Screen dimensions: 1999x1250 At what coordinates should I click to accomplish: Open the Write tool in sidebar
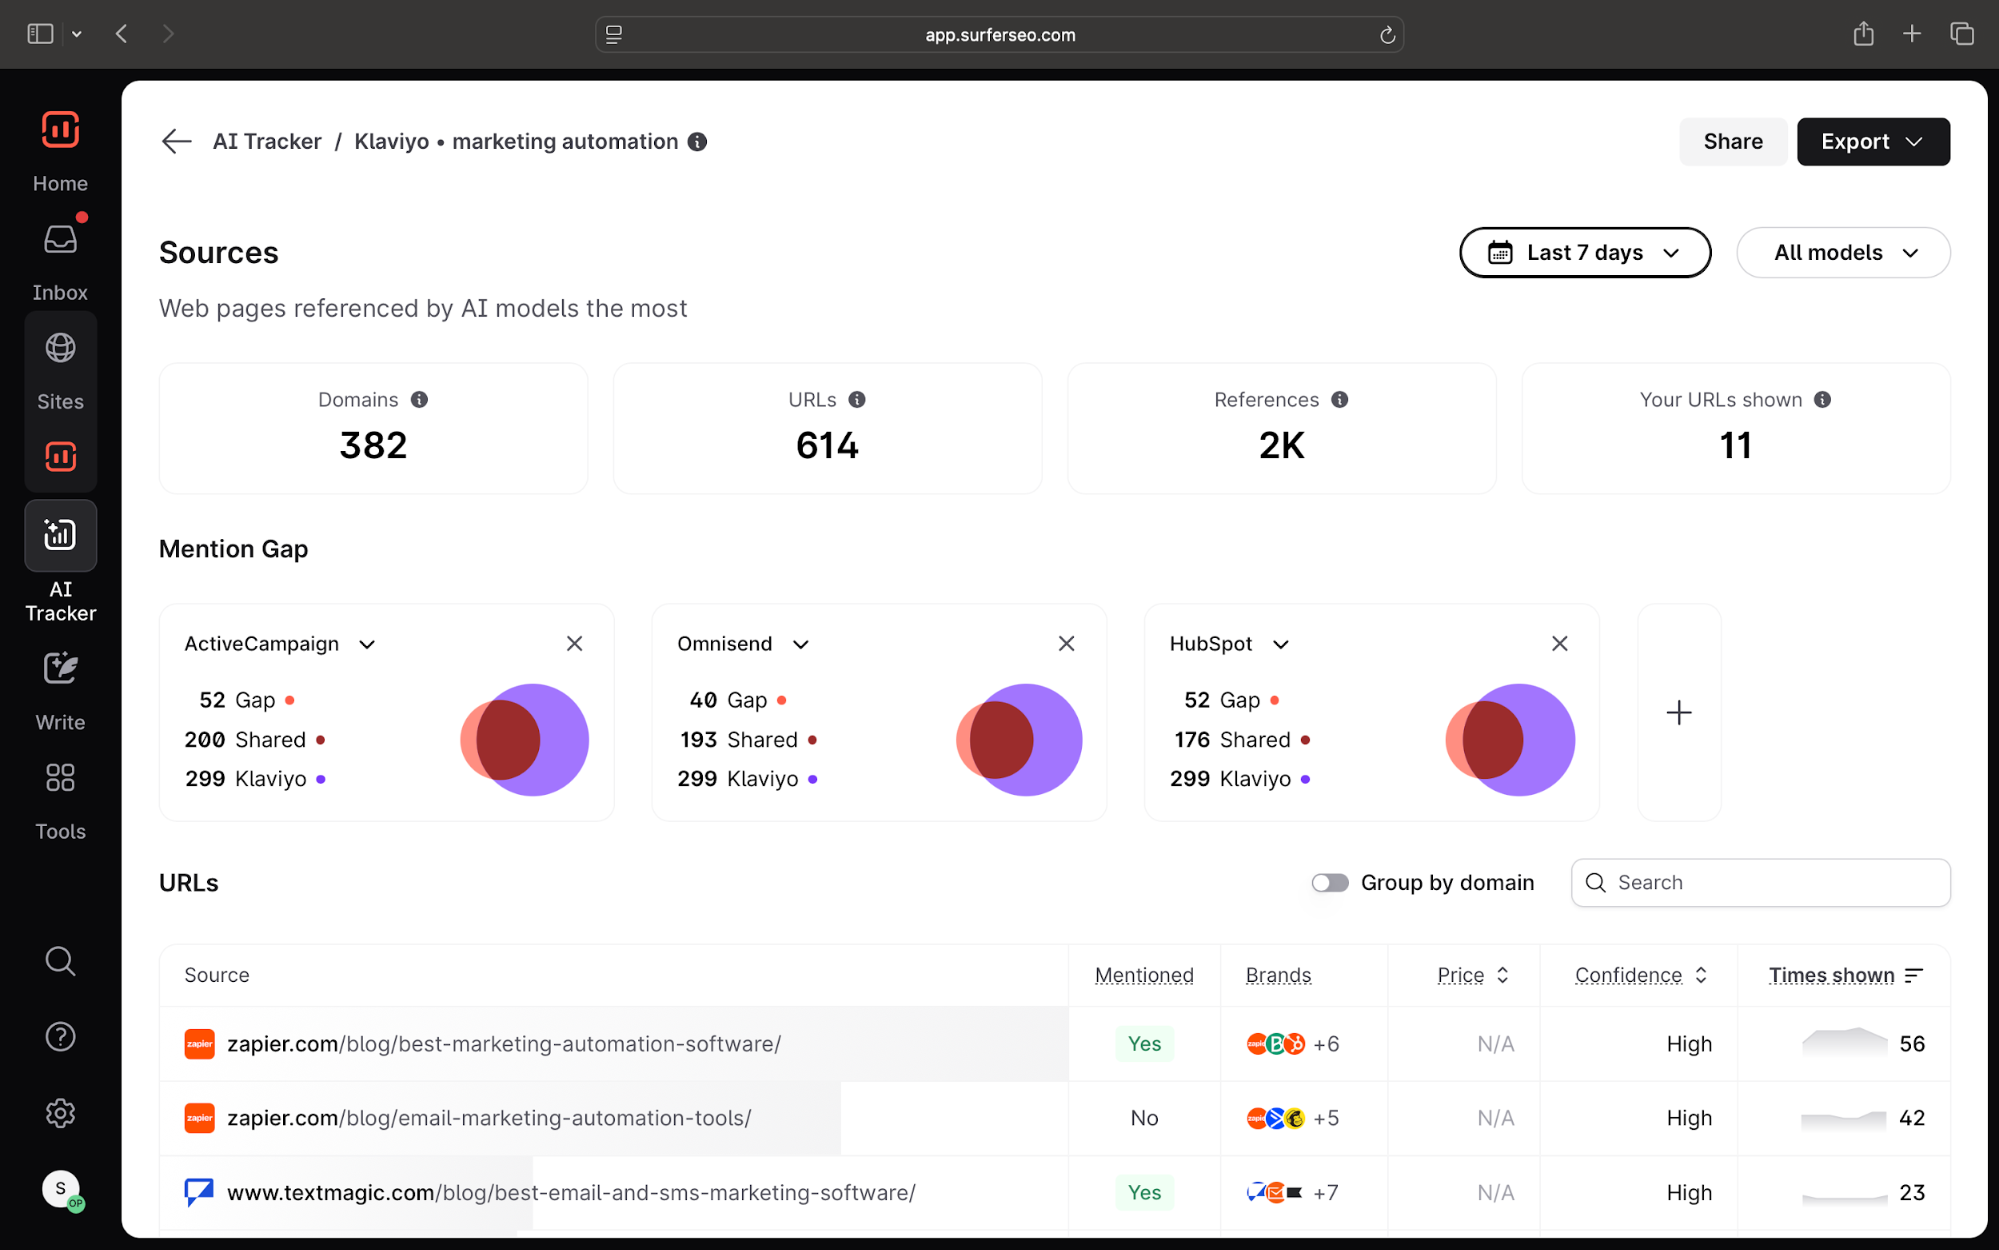coord(60,669)
